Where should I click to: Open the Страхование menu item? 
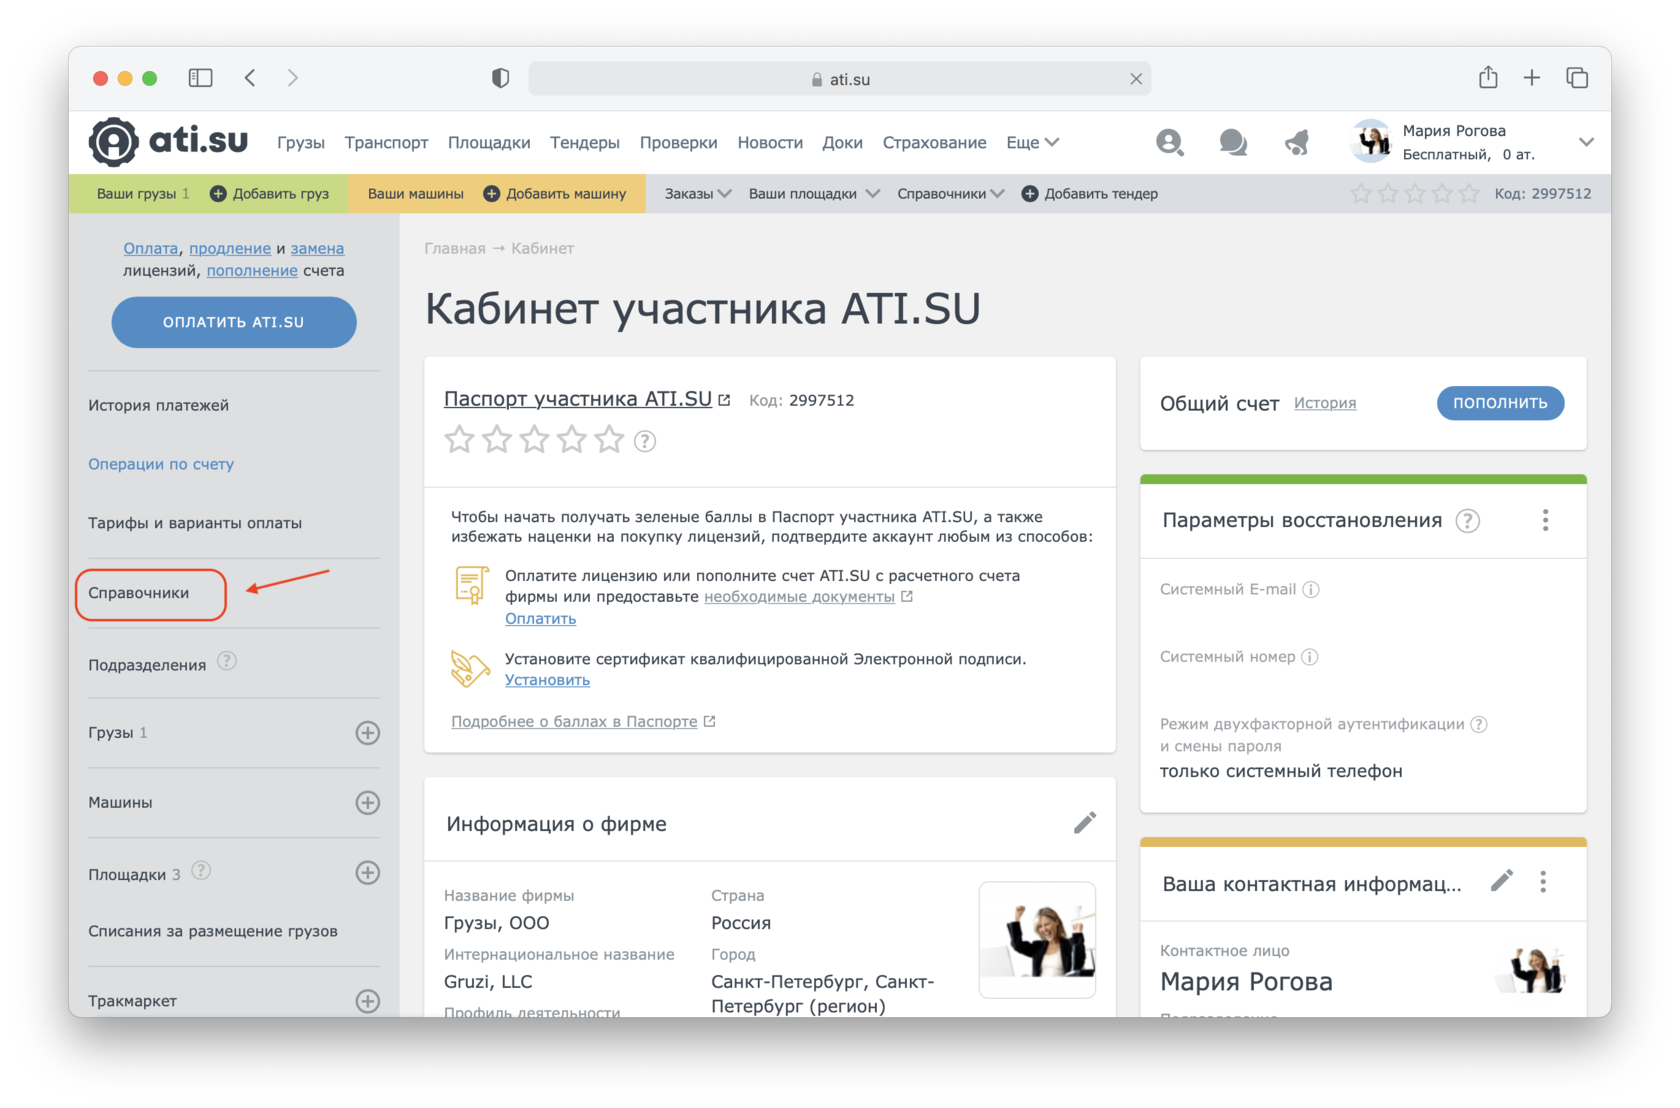(x=934, y=143)
